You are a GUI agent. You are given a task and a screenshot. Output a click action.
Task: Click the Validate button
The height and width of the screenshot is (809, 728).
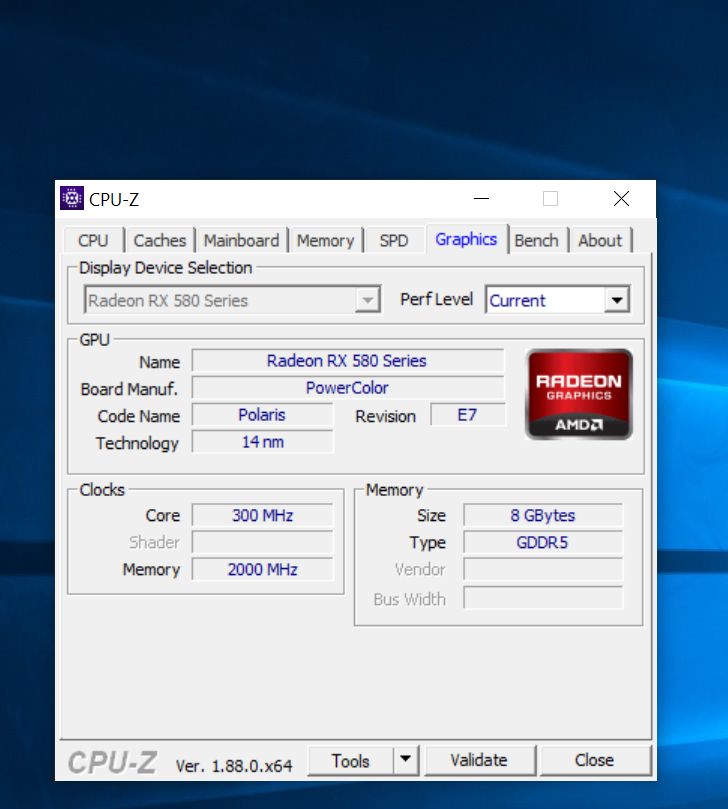479,760
